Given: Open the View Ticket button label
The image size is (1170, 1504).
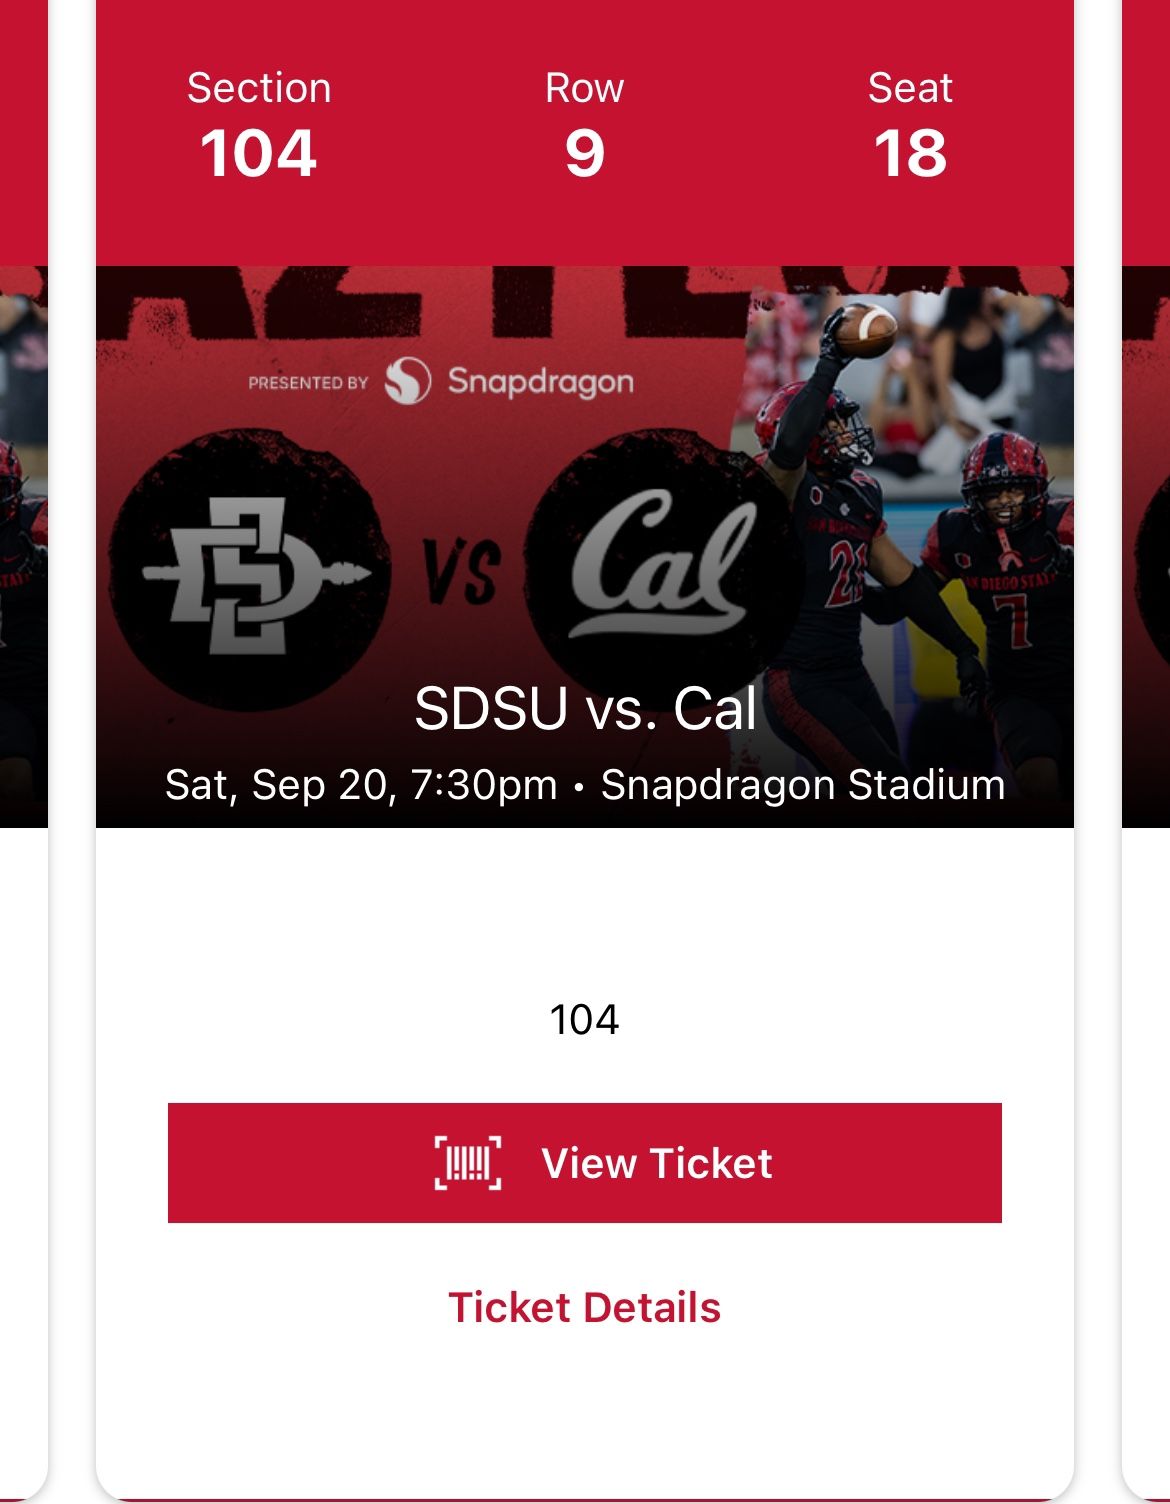Looking at the screenshot, I should (656, 1163).
